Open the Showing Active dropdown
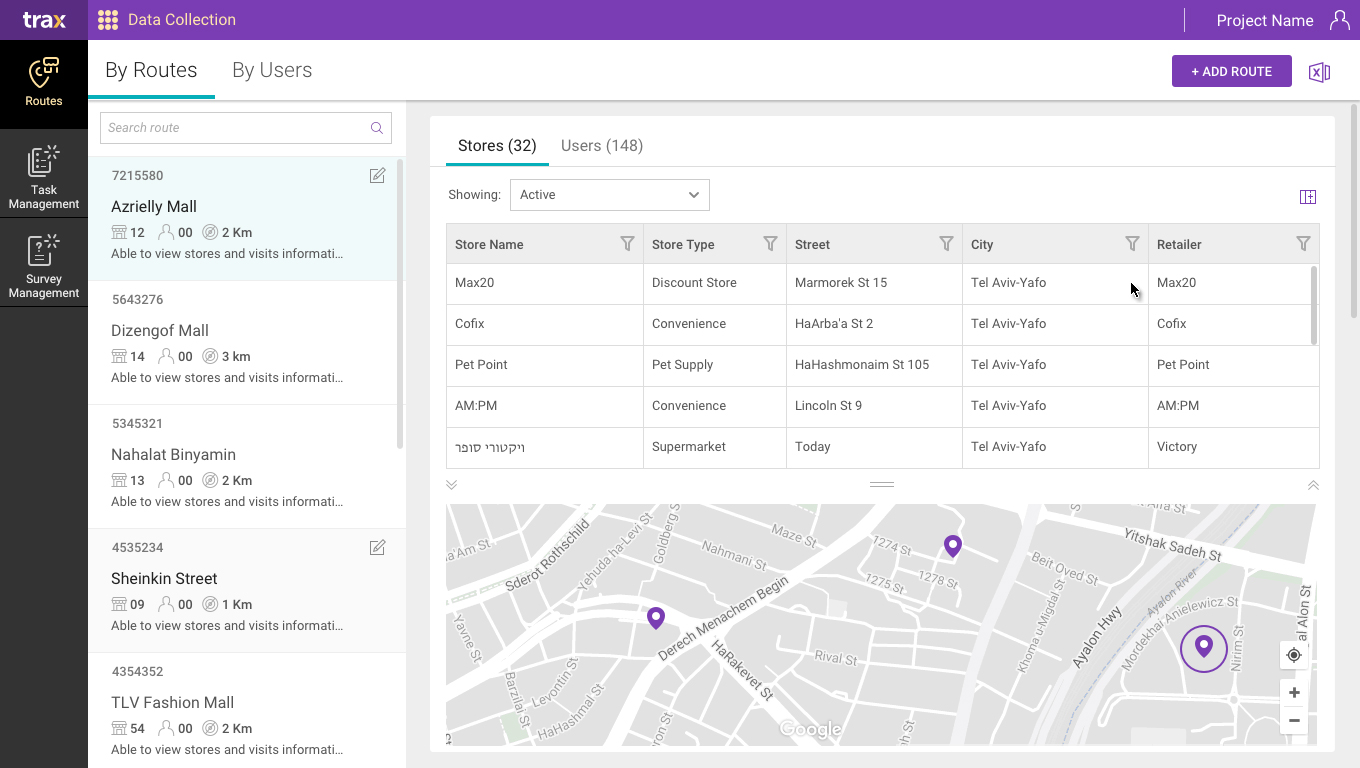The height and width of the screenshot is (768, 1360). point(609,195)
